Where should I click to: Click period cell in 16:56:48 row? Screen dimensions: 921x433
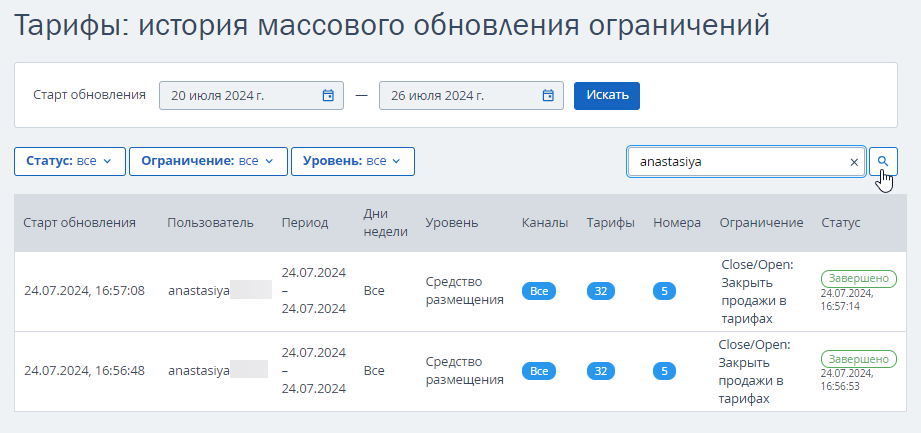click(x=314, y=371)
